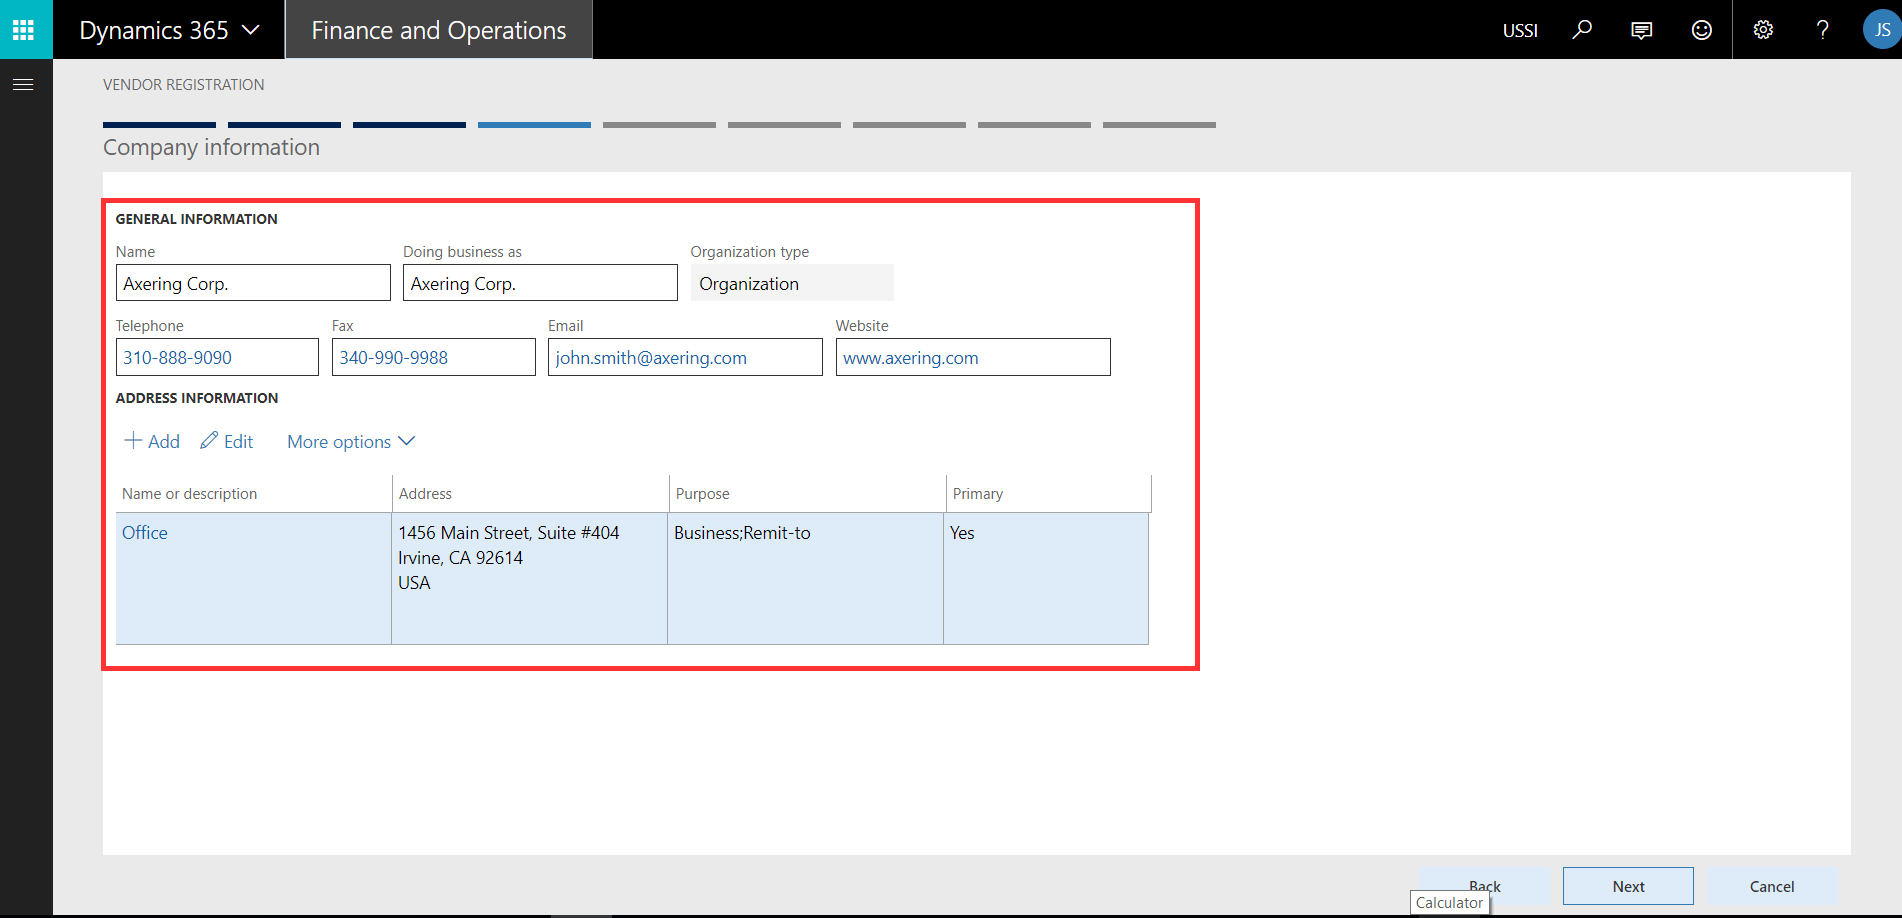This screenshot has height=918, width=1902.
Task: Click the smiley feedback icon
Action: (x=1701, y=30)
